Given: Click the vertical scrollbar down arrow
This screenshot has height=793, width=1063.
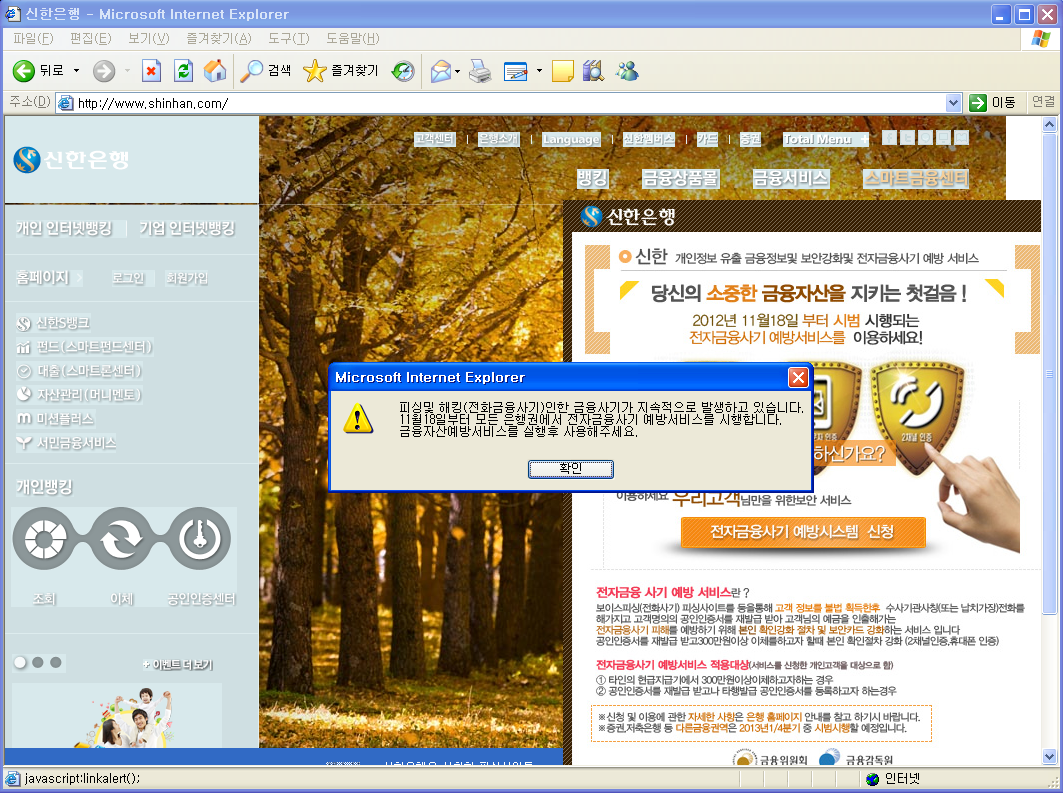Looking at the screenshot, I should [x=1049, y=756].
